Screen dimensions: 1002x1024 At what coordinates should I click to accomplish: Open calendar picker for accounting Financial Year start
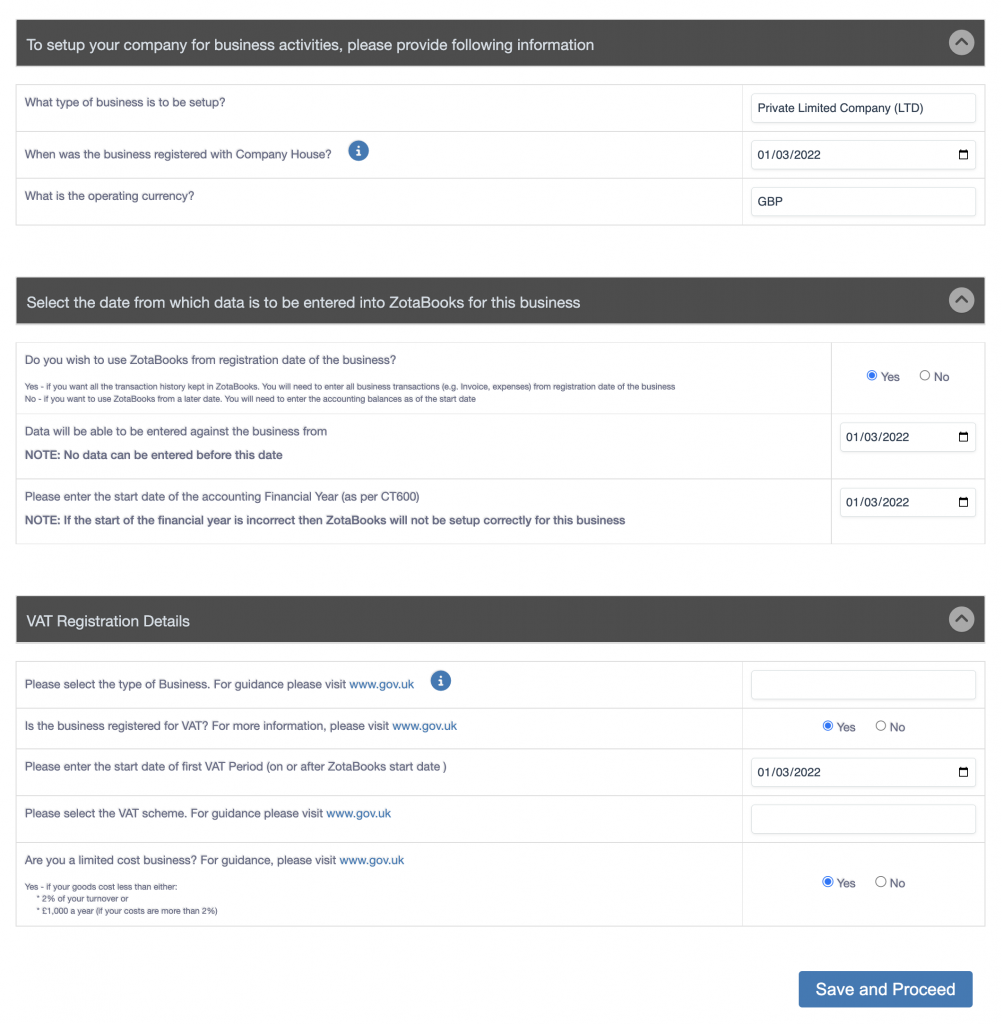tap(963, 502)
